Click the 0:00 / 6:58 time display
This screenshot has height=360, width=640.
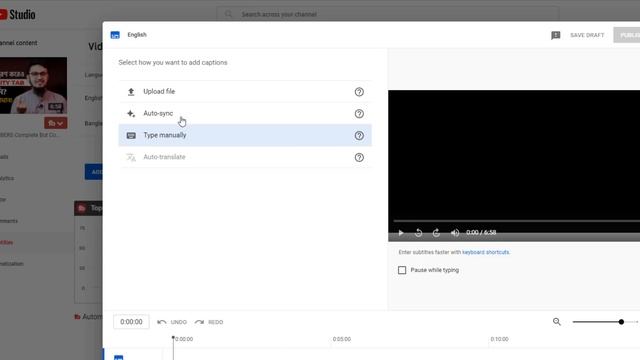pos(481,233)
